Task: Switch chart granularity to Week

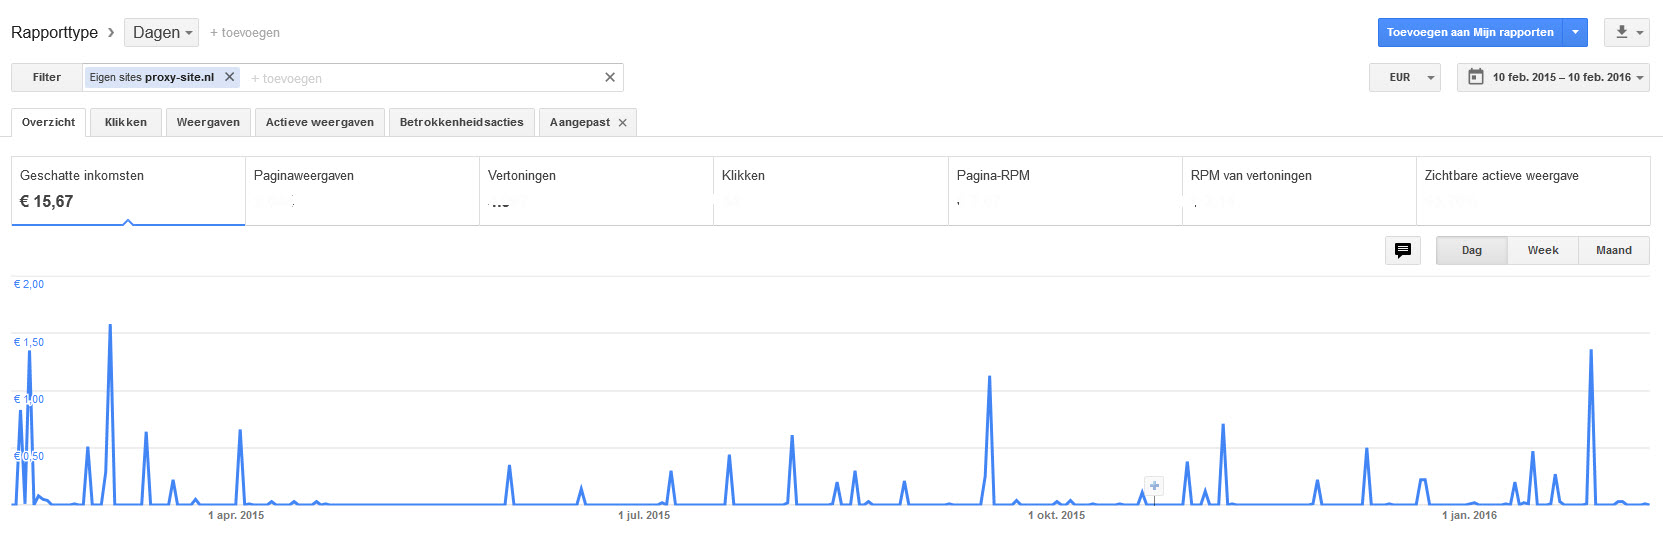Action: [x=1543, y=250]
